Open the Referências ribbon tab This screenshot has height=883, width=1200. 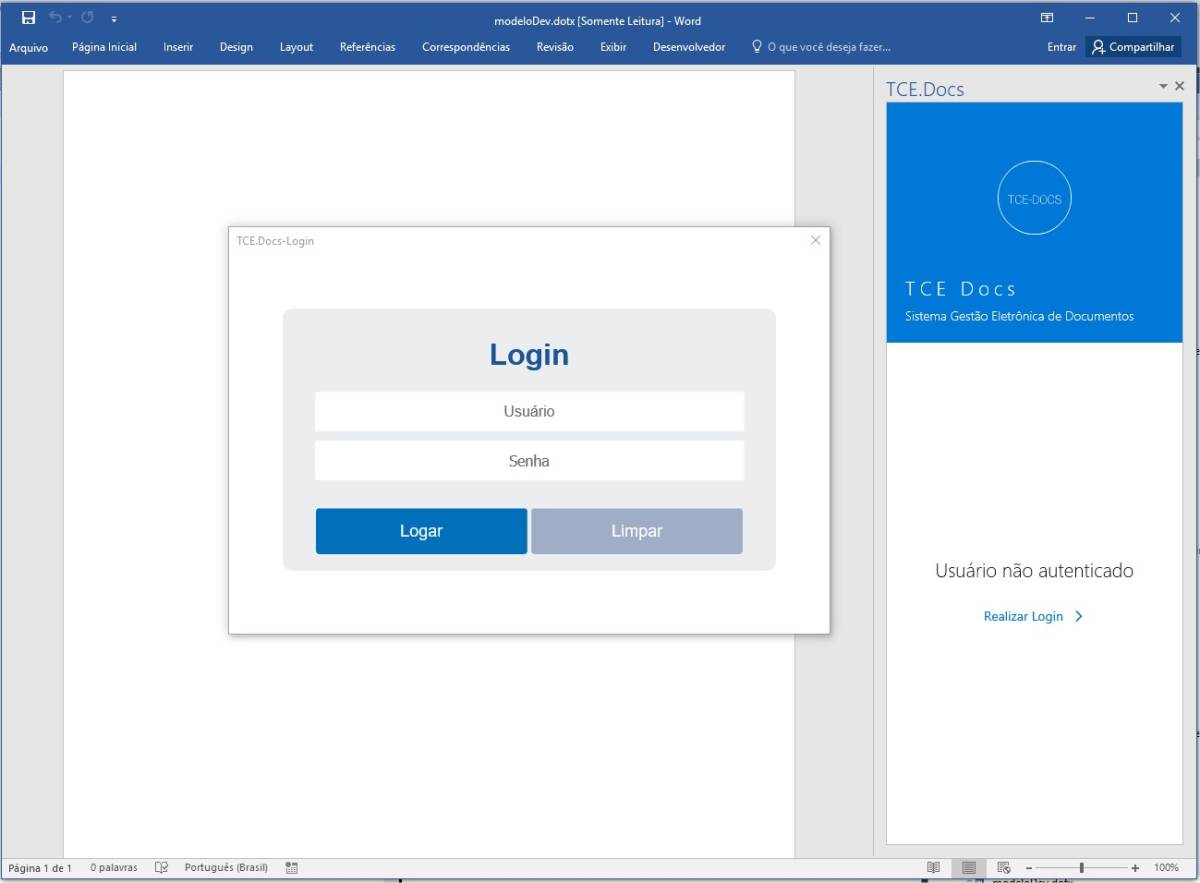tap(367, 47)
